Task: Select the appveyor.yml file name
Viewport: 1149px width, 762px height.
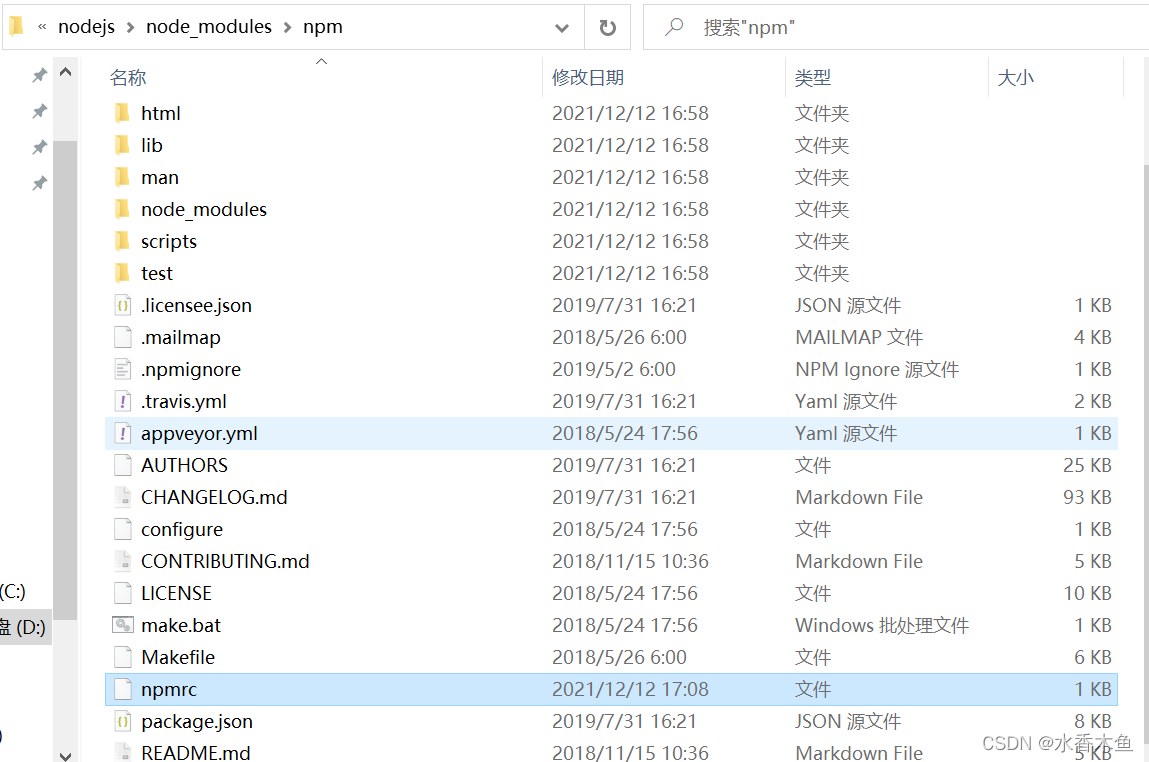Action: pos(199,433)
